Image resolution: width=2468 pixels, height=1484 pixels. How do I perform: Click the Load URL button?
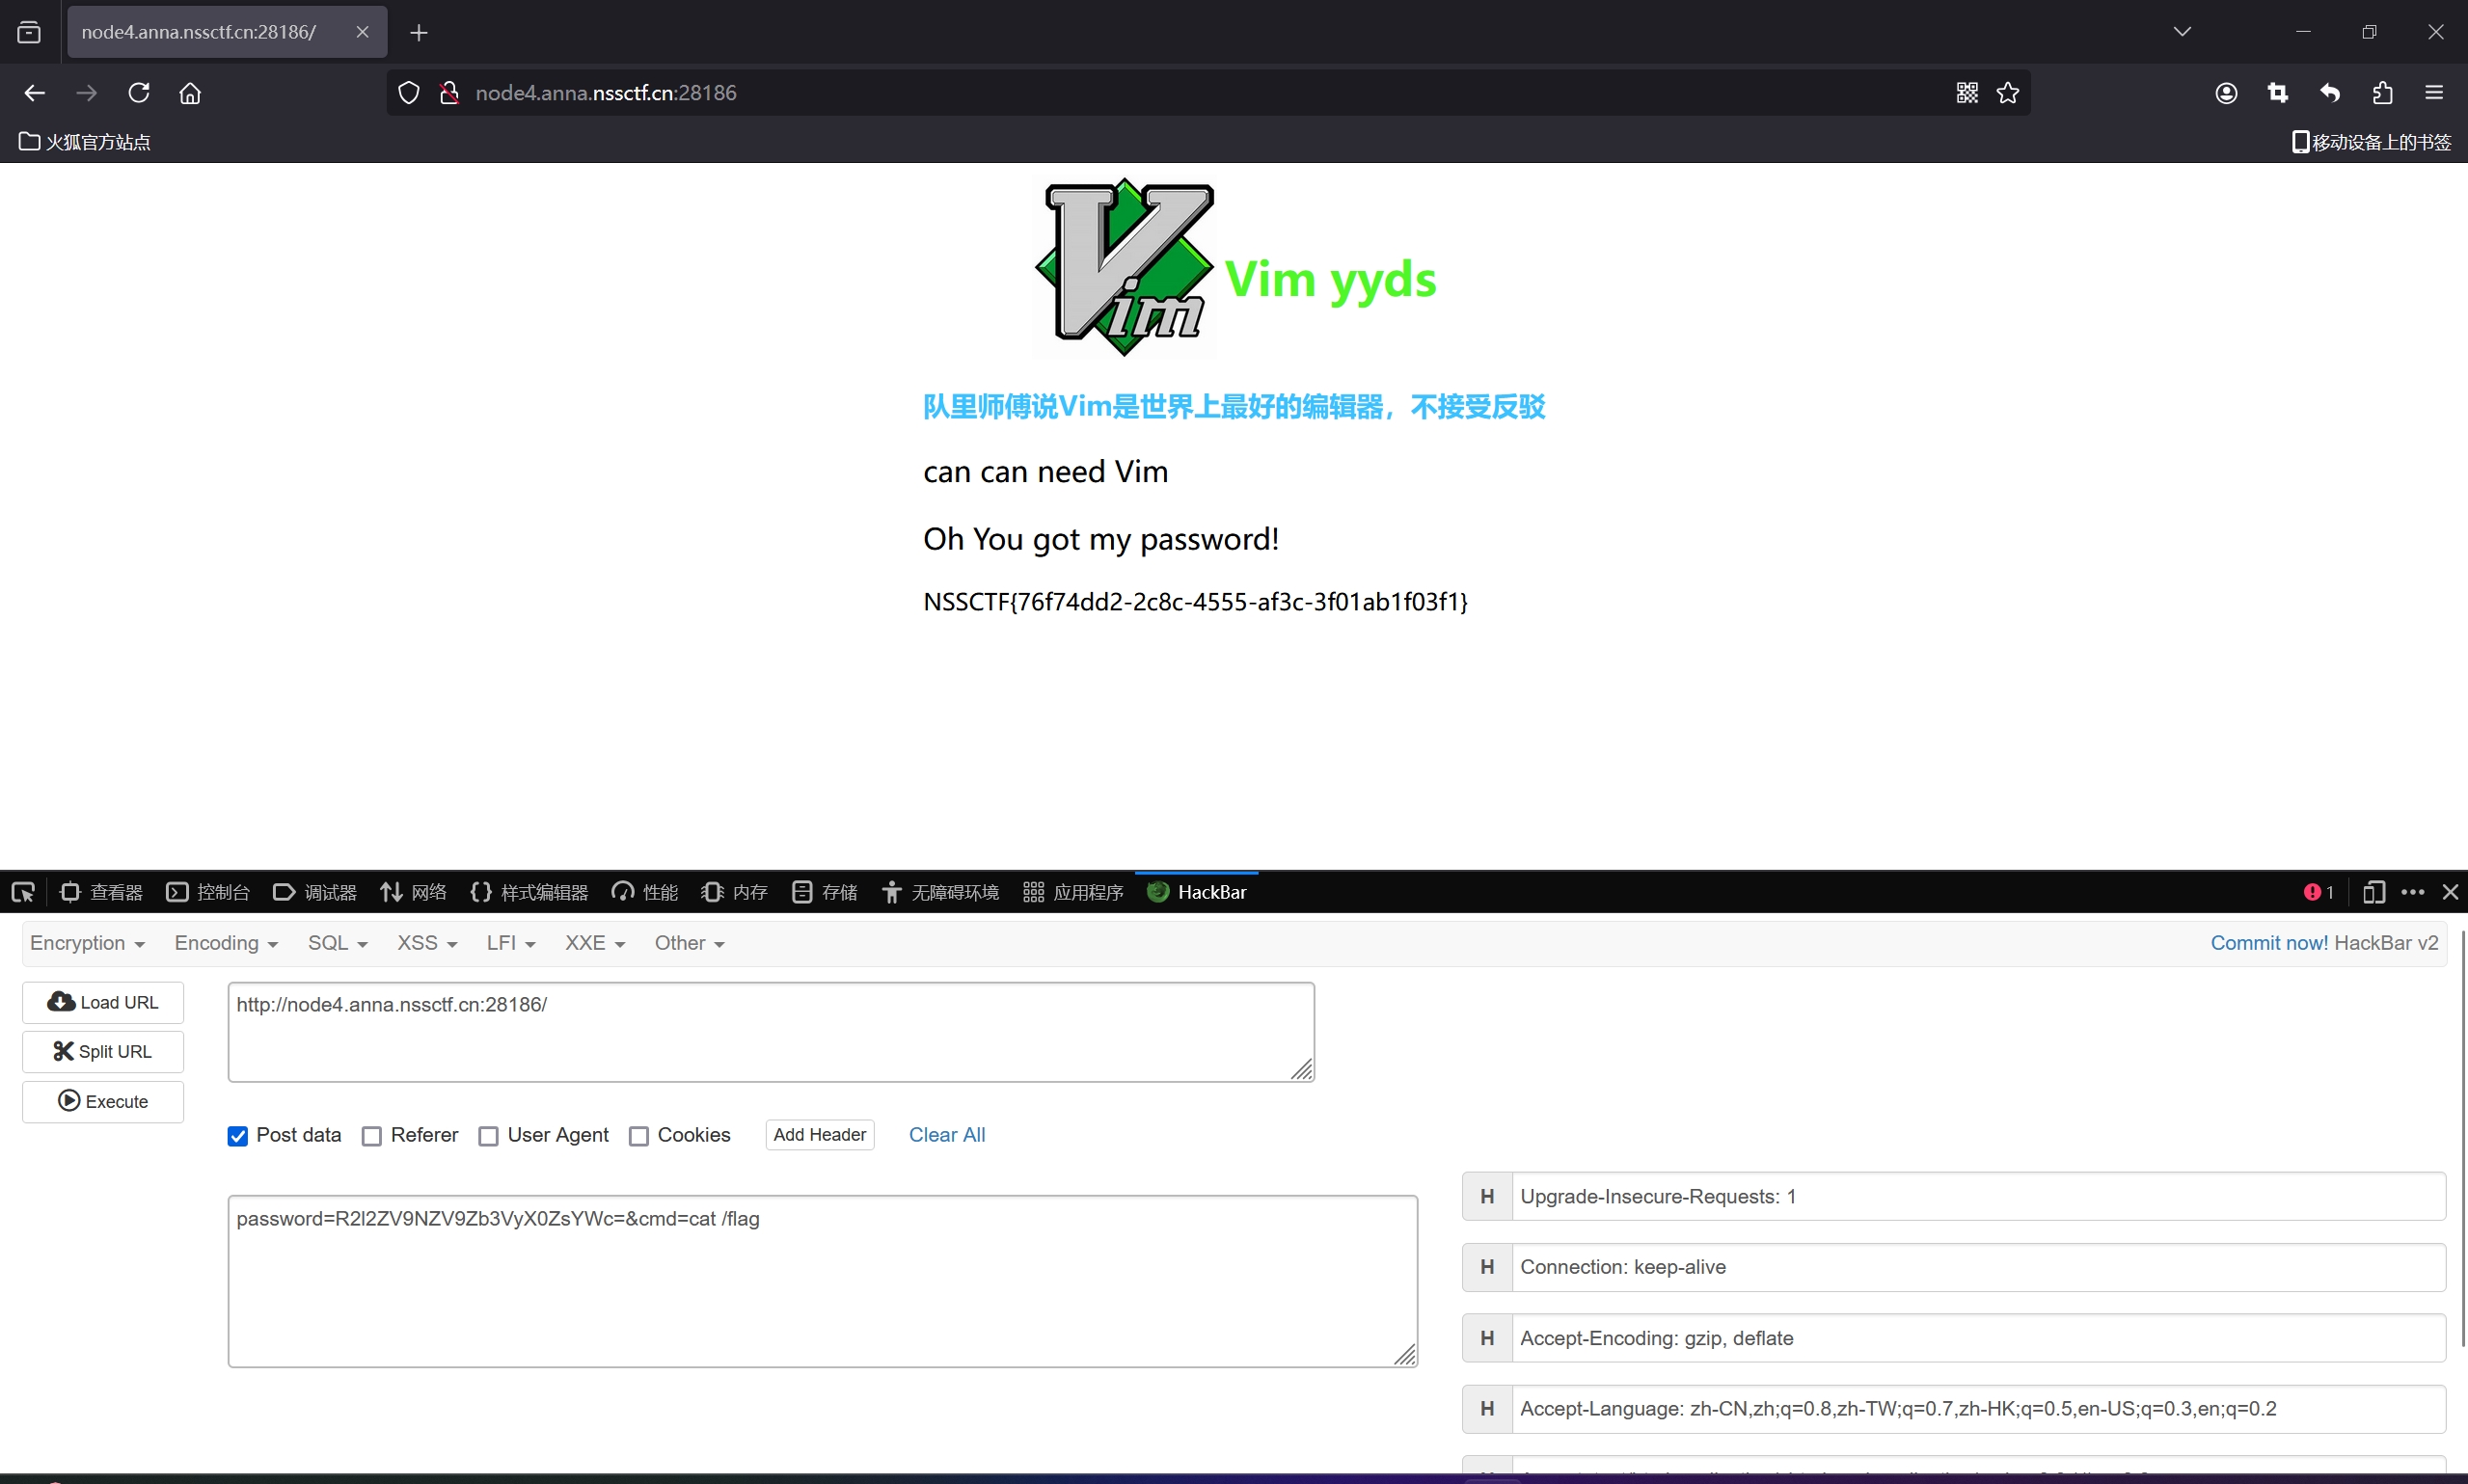103,1002
